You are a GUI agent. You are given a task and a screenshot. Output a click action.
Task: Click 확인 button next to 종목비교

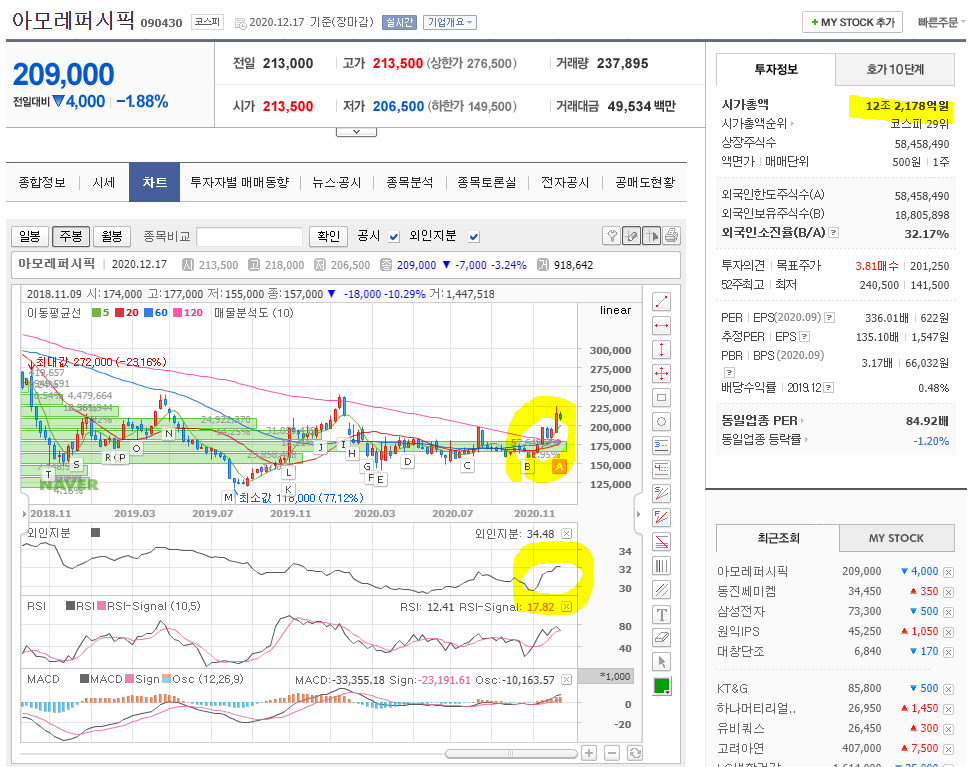[328, 236]
